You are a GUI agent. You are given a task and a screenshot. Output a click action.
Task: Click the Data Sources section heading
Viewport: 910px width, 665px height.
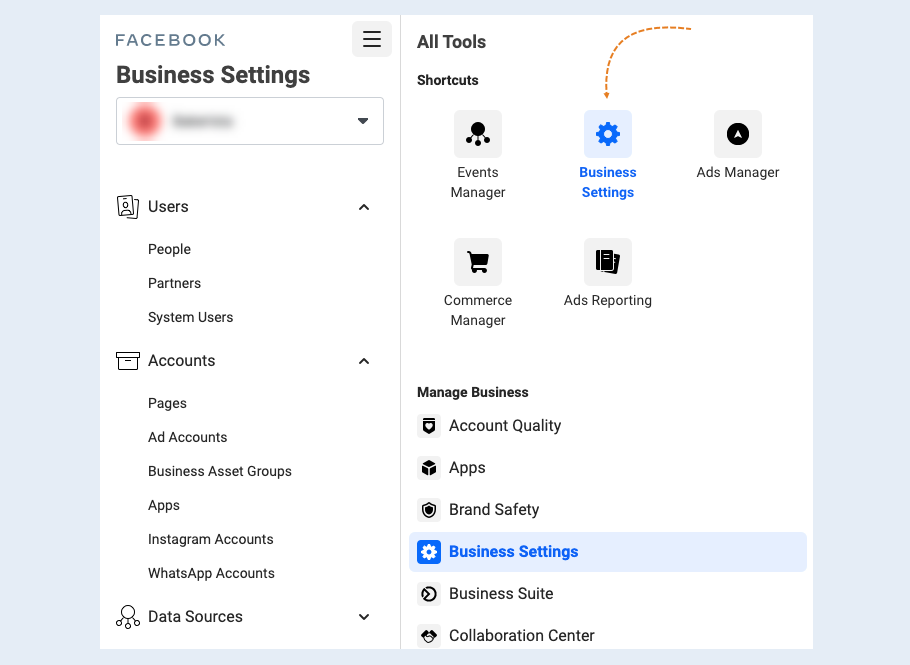(x=195, y=617)
